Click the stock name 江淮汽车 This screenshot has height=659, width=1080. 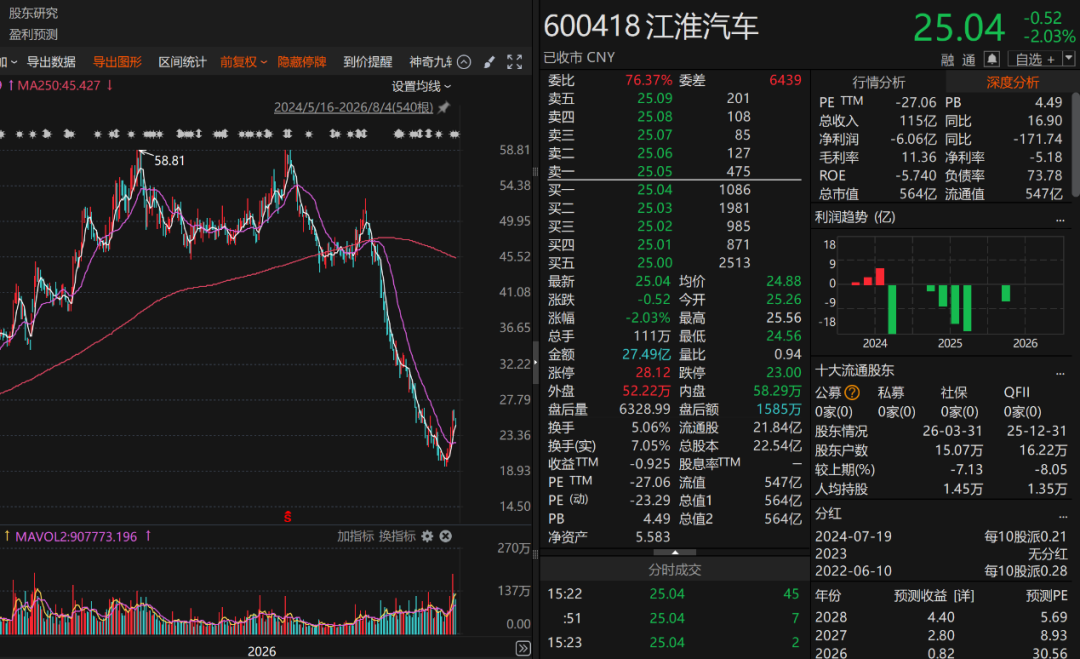click(703, 26)
